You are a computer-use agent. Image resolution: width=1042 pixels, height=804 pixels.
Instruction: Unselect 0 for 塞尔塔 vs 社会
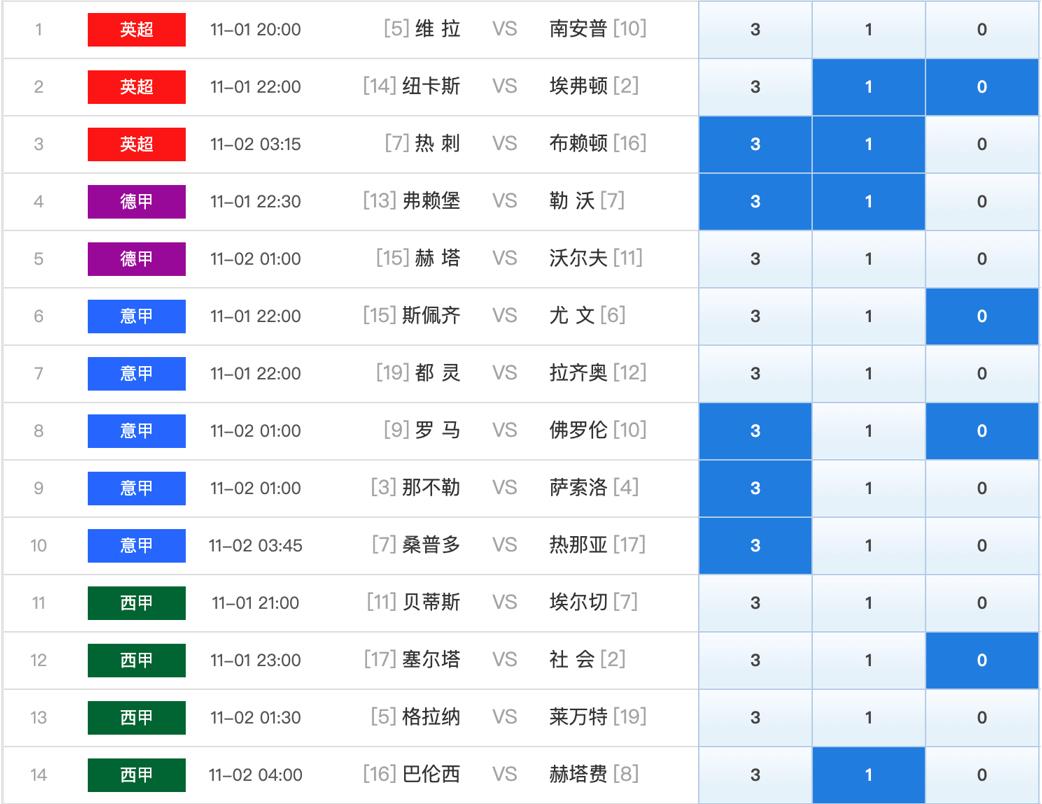[x=981, y=660]
